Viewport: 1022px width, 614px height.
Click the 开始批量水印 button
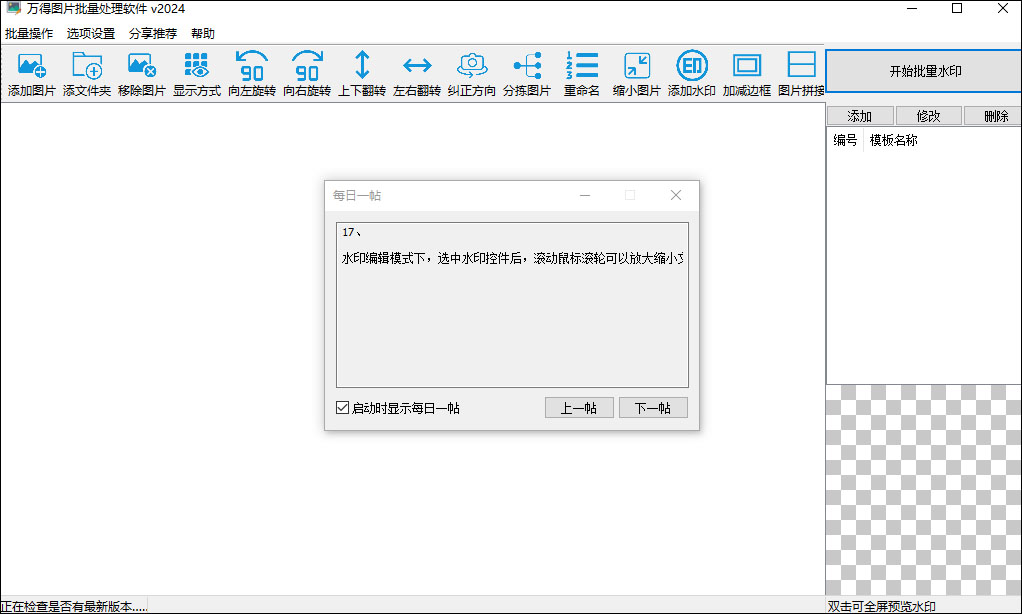[925, 71]
